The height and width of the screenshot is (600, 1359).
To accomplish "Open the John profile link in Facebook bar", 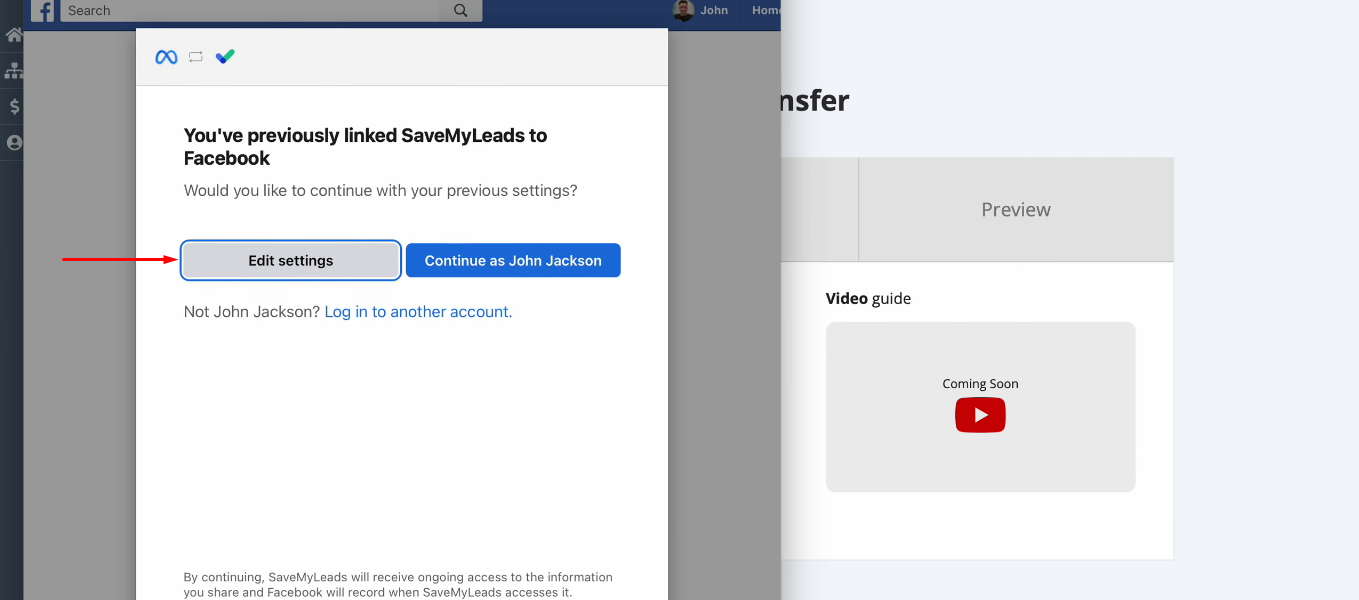I will click(x=714, y=10).
